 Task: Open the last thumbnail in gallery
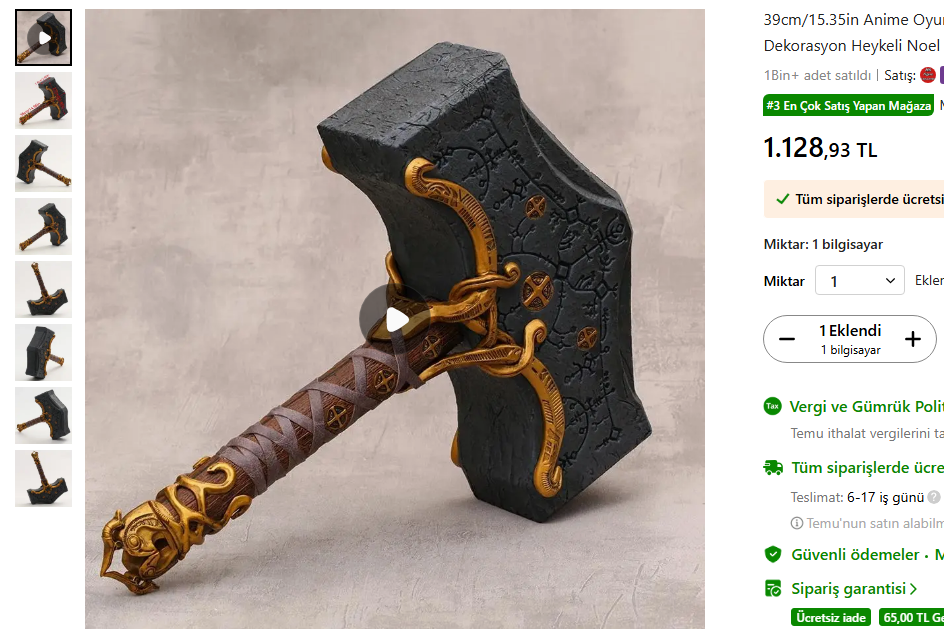click(43, 479)
